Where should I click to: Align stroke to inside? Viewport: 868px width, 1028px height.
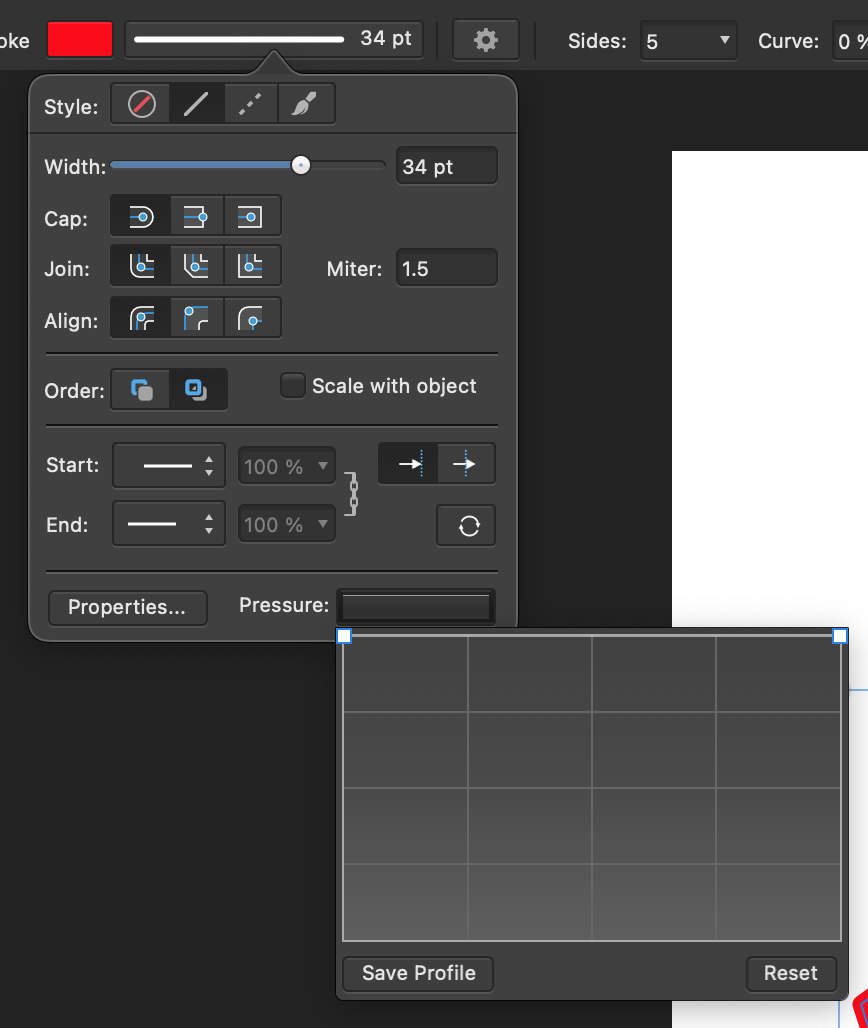point(197,318)
